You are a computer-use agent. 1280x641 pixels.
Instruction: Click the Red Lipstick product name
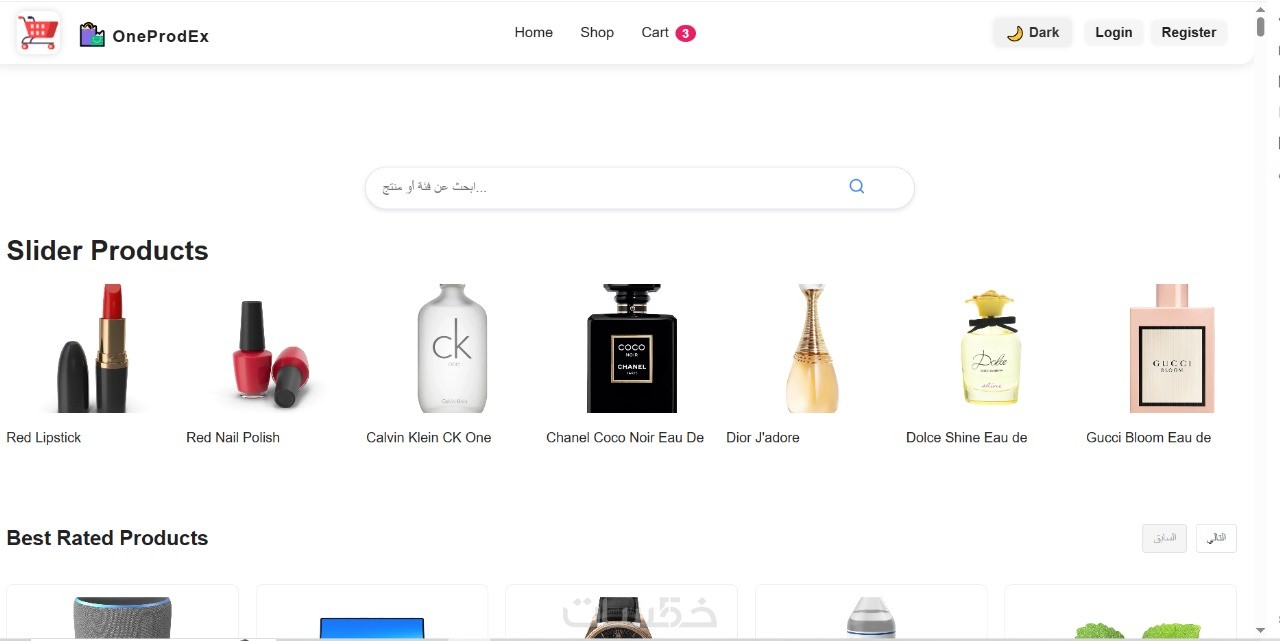(x=44, y=437)
